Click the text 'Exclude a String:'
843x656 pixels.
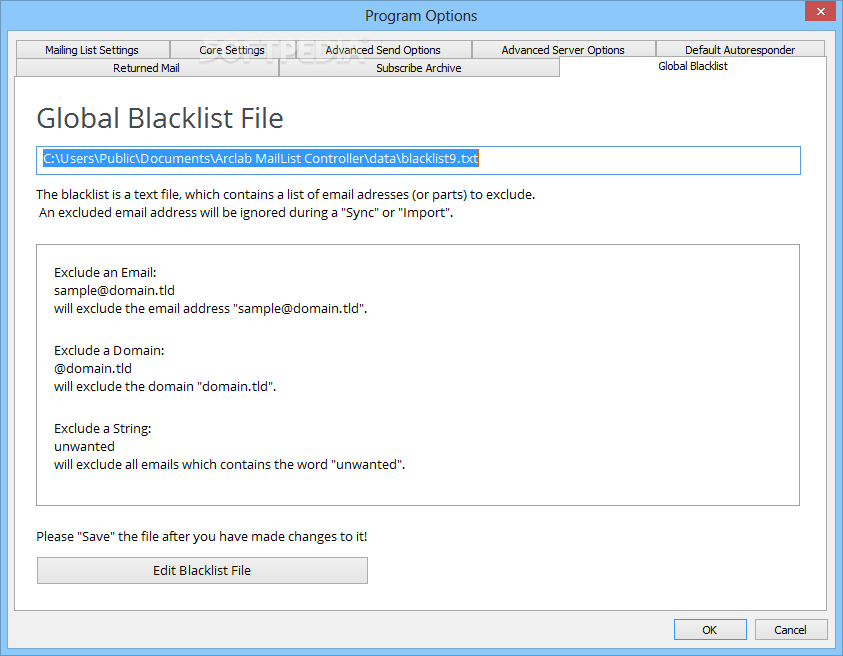tap(103, 429)
